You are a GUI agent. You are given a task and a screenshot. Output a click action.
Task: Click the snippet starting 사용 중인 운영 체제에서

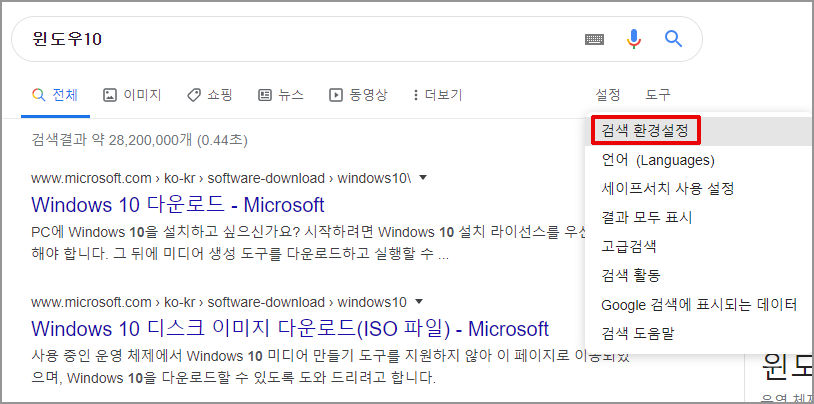pyautogui.click(x=330, y=366)
